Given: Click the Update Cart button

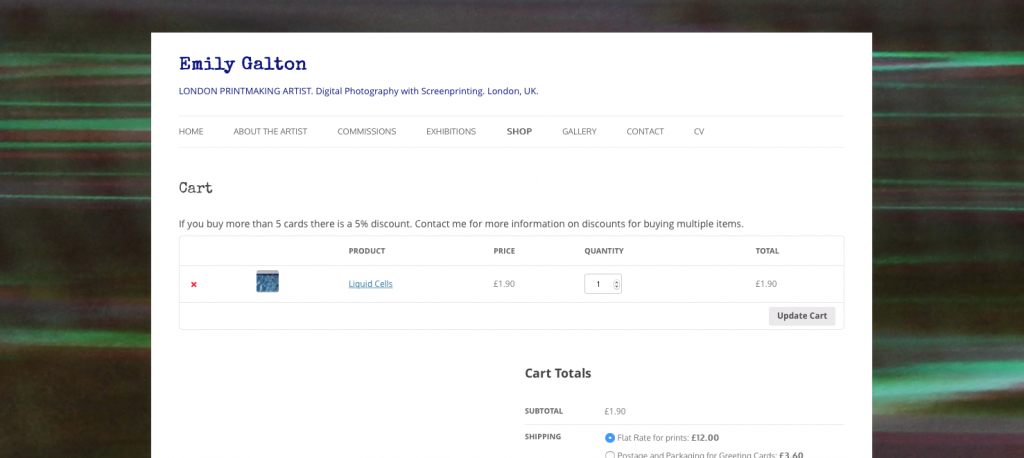Looking at the screenshot, I should point(801,316).
